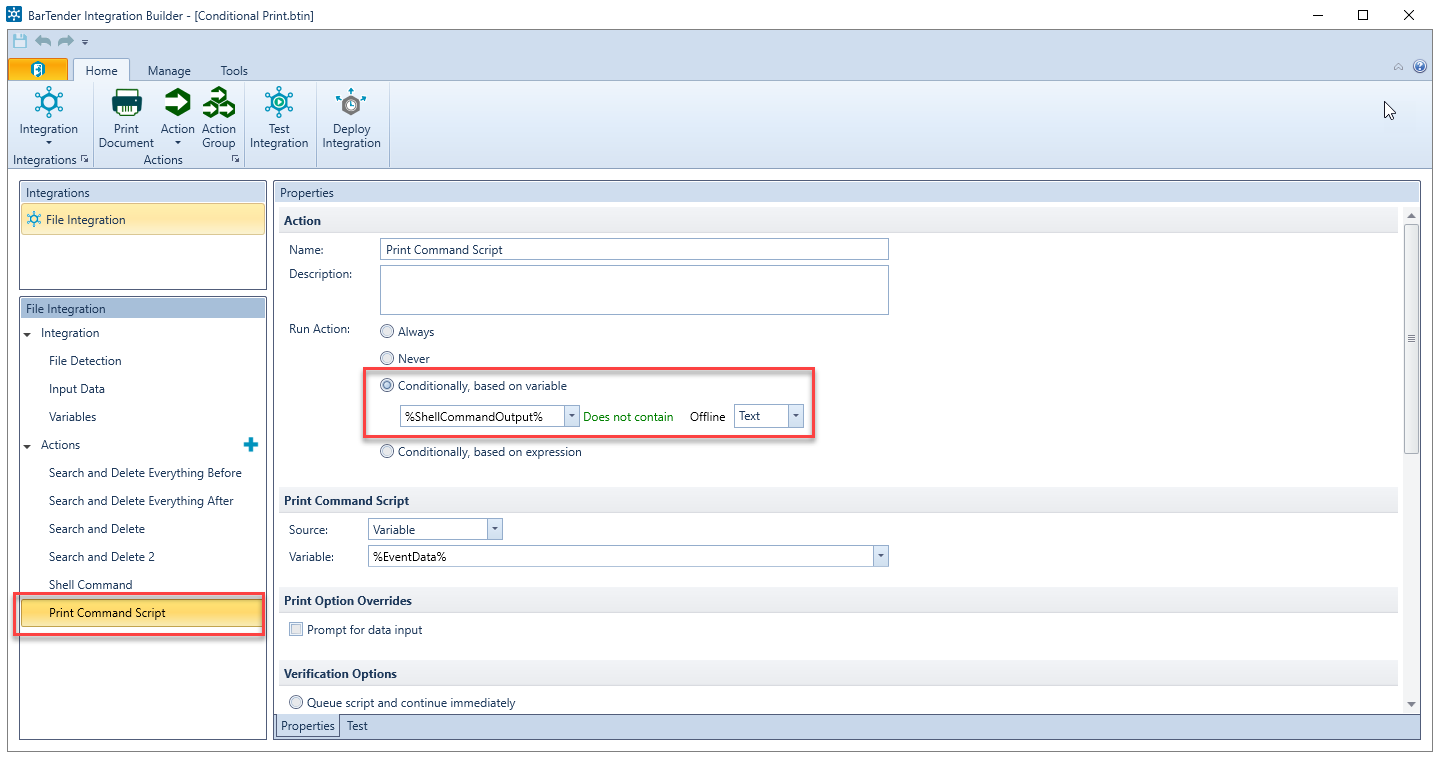Screen dimensions: 1440x759
Task: Click the Name field
Action: [x=634, y=249]
